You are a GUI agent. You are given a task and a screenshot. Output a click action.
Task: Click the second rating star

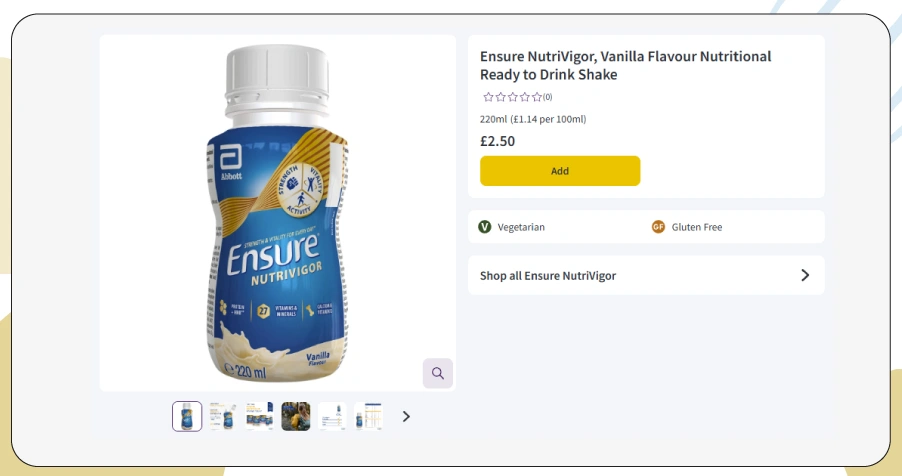pos(500,97)
